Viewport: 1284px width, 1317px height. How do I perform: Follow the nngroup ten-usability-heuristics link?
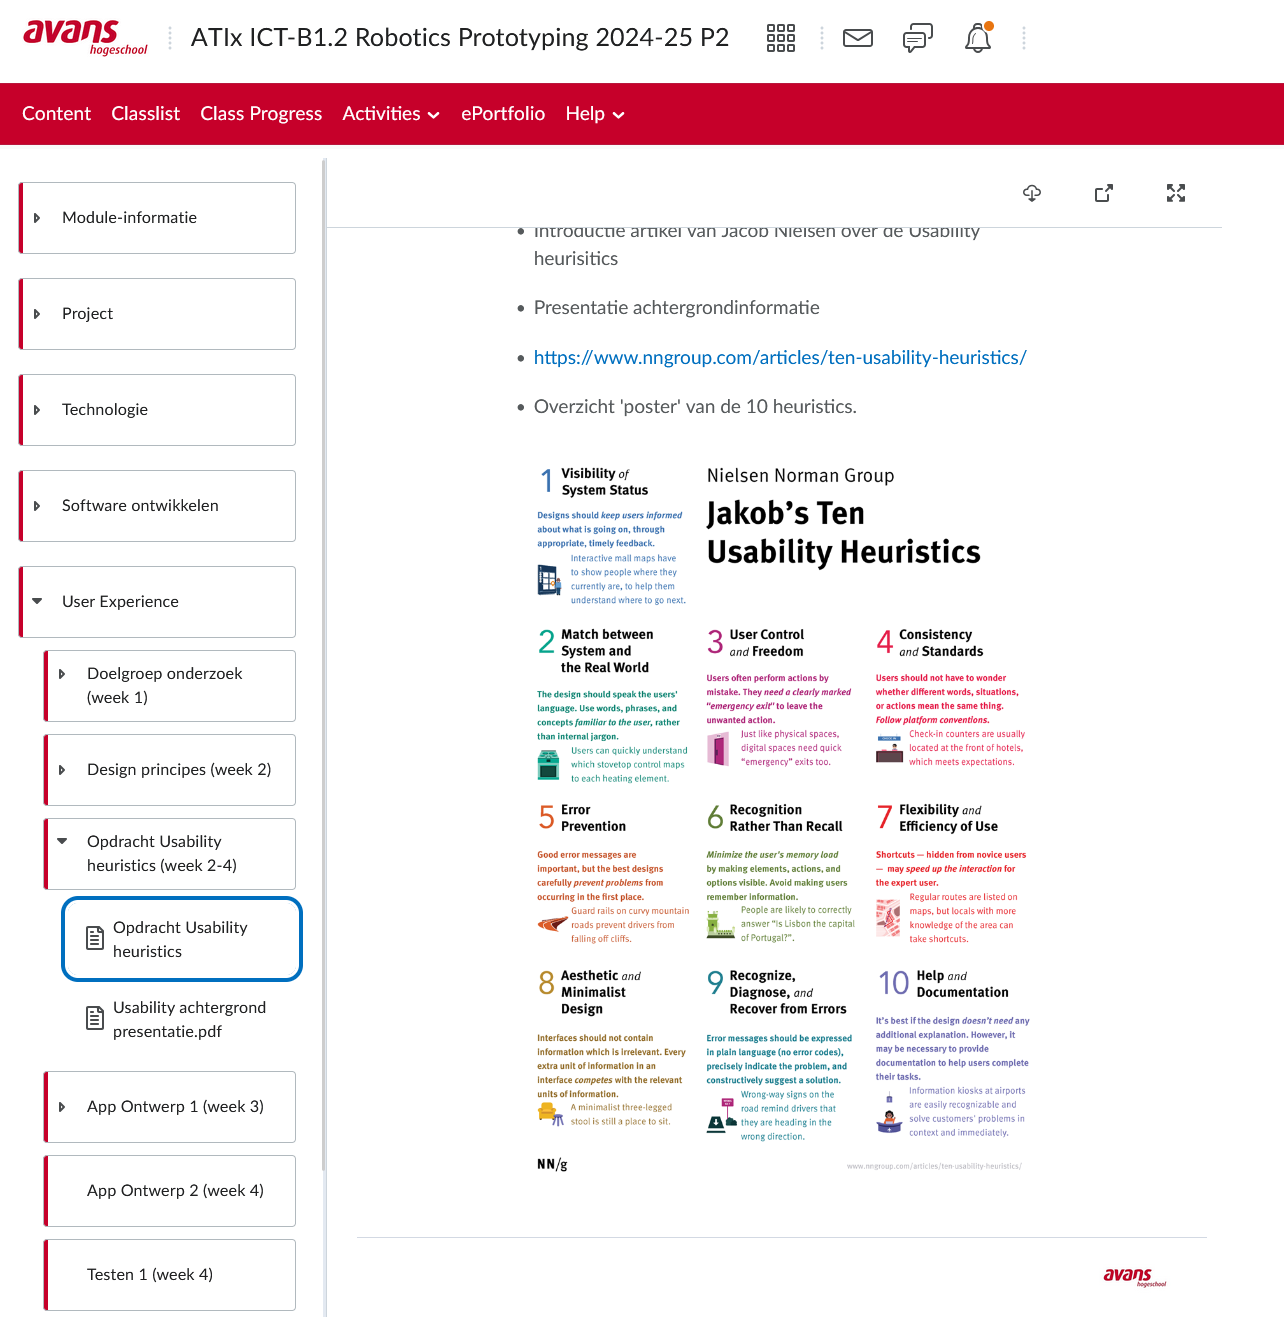780,357
